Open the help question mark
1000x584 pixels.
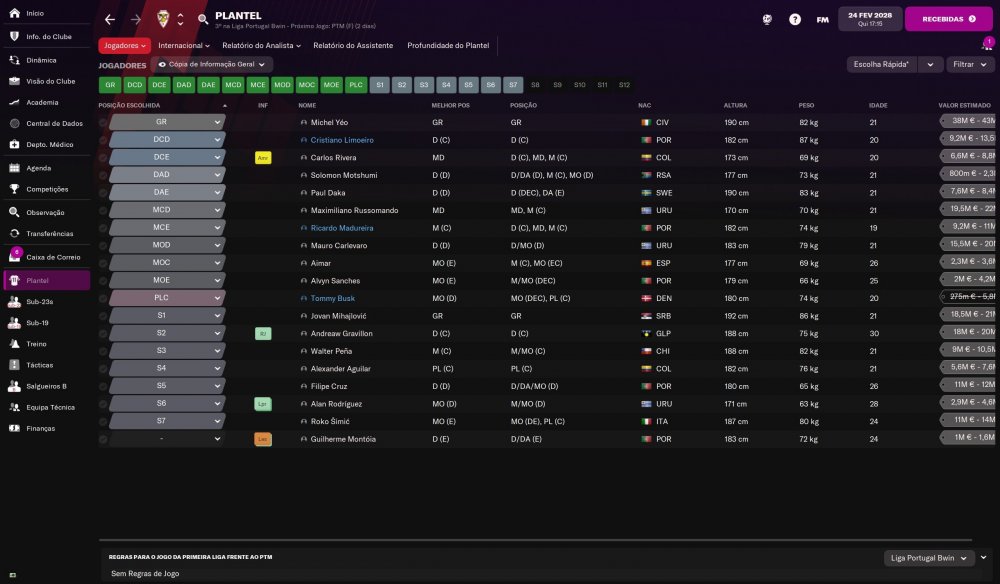point(795,19)
